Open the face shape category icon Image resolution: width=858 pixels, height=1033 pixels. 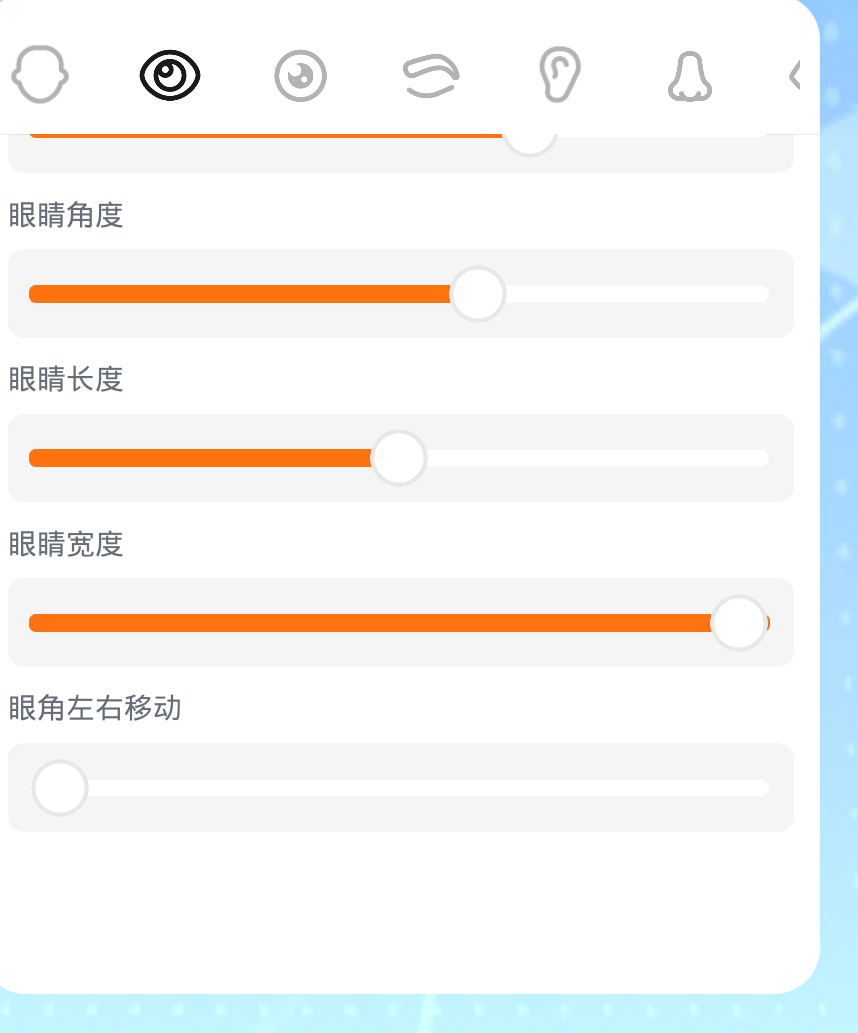point(40,76)
